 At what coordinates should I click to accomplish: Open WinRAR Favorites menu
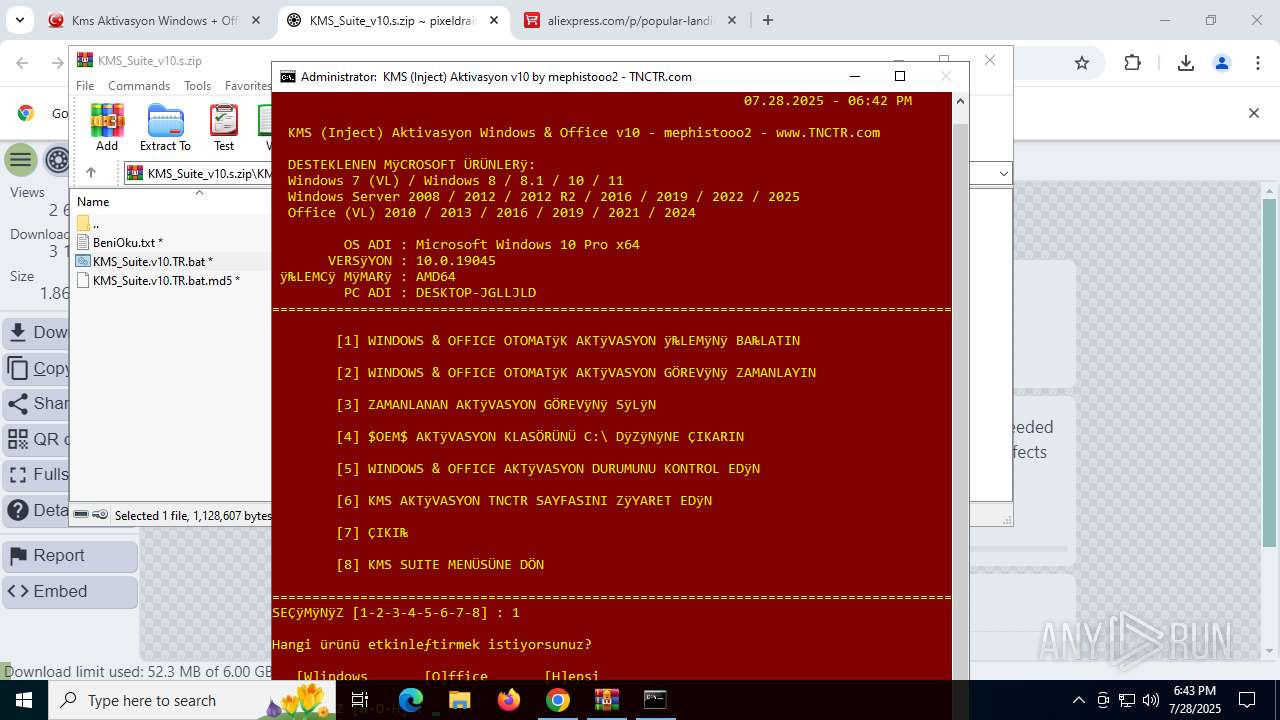tap(247, 86)
